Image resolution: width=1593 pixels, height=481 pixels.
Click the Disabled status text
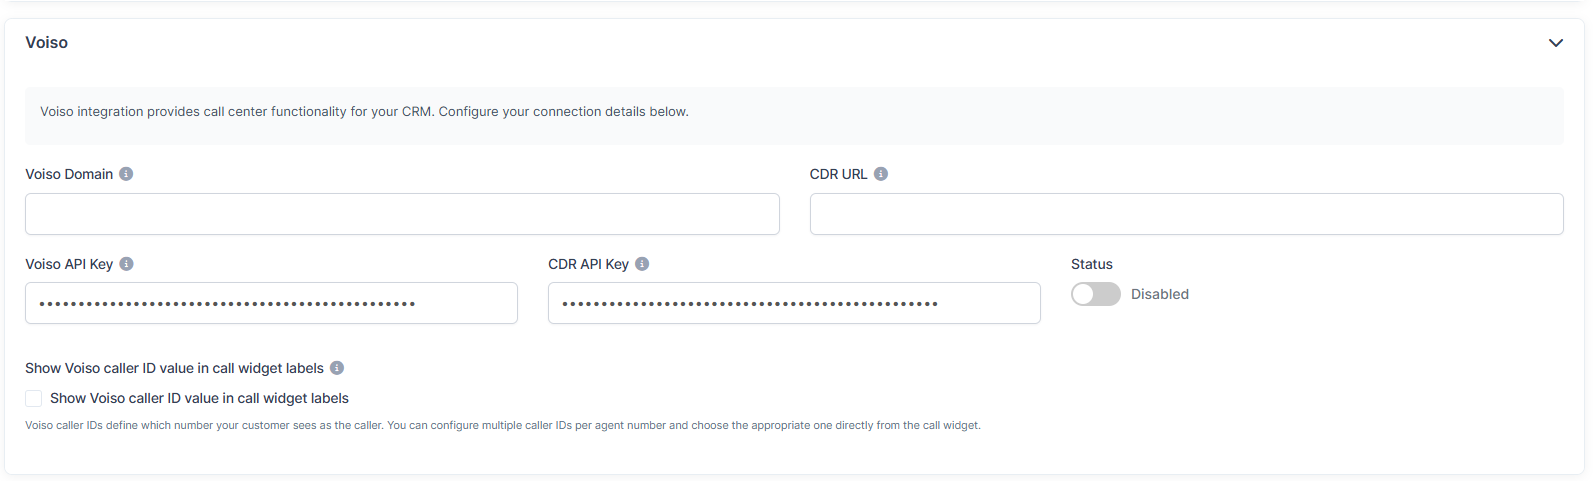[1159, 294]
